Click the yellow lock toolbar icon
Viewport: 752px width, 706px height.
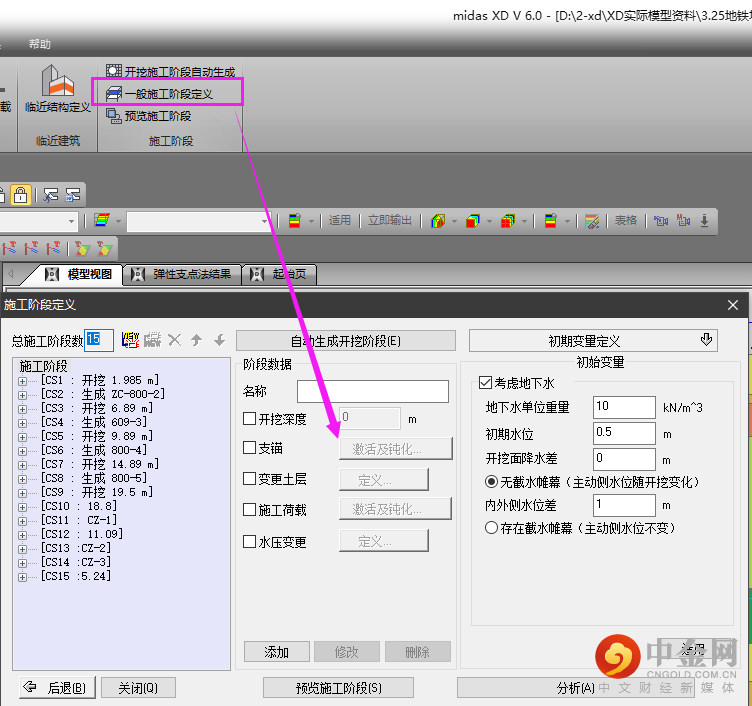[20, 194]
